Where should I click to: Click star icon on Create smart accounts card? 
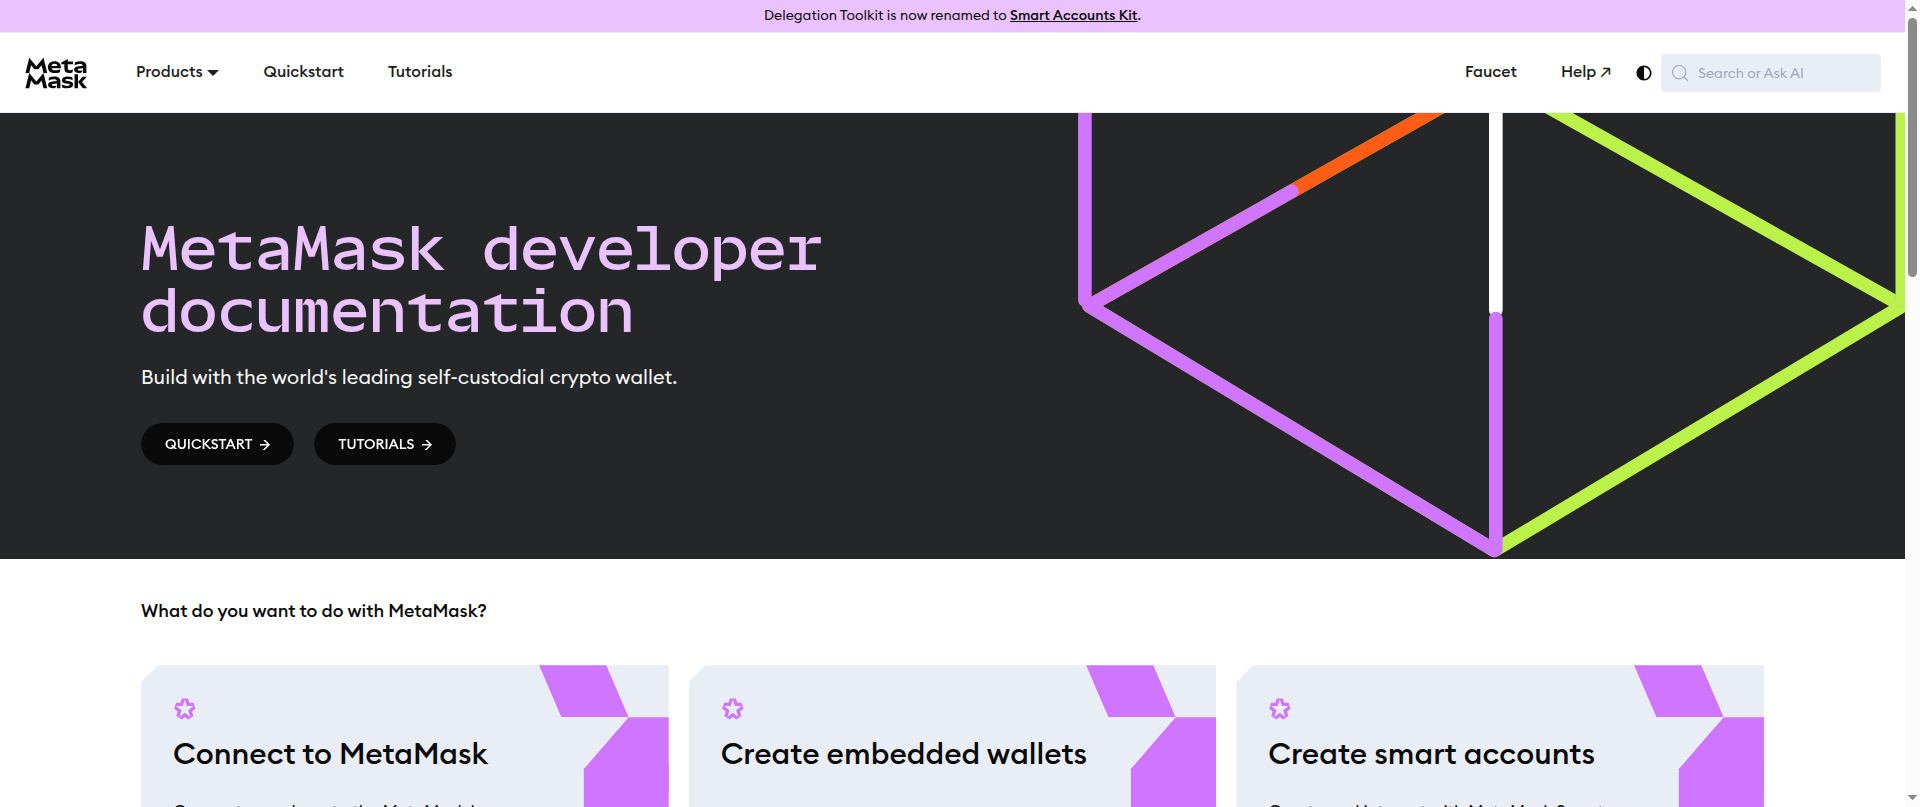click(x=1280, y=709)
